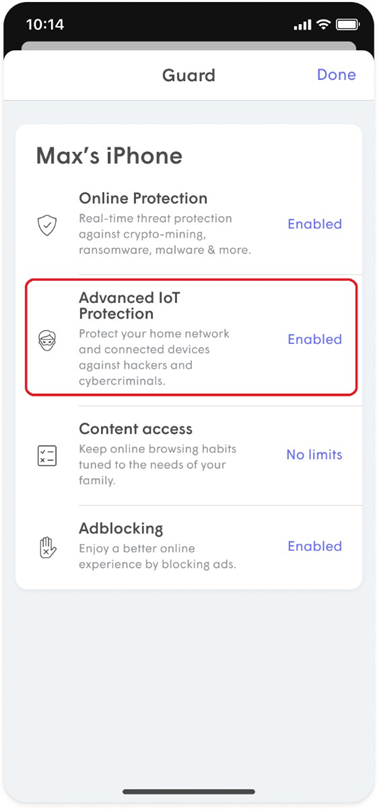The height and width of the screenshot is (810, 379).
Task: Open Content access No limits options
Action: point(314,455)
